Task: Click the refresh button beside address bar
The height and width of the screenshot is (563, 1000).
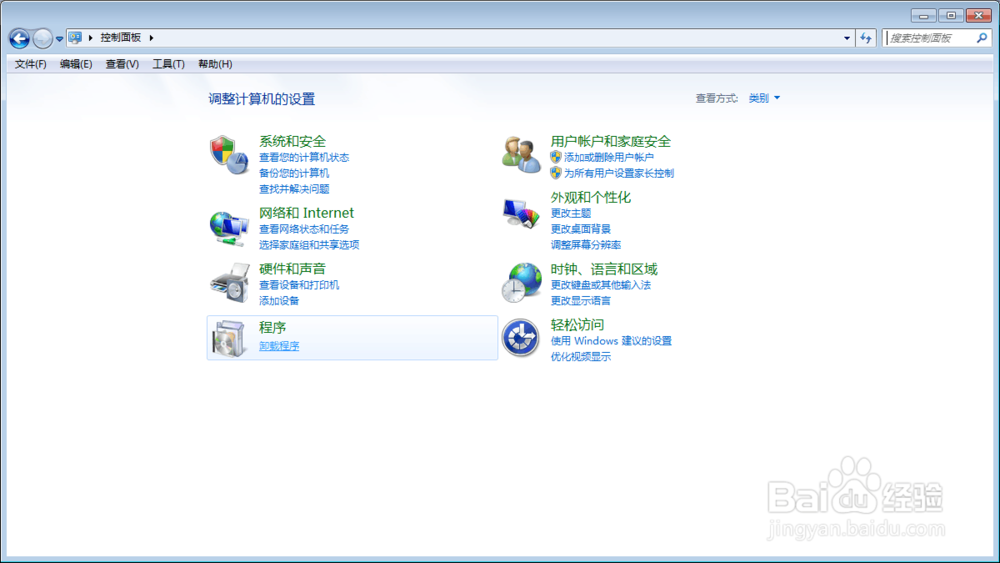Action: click(x=865, y=38)
